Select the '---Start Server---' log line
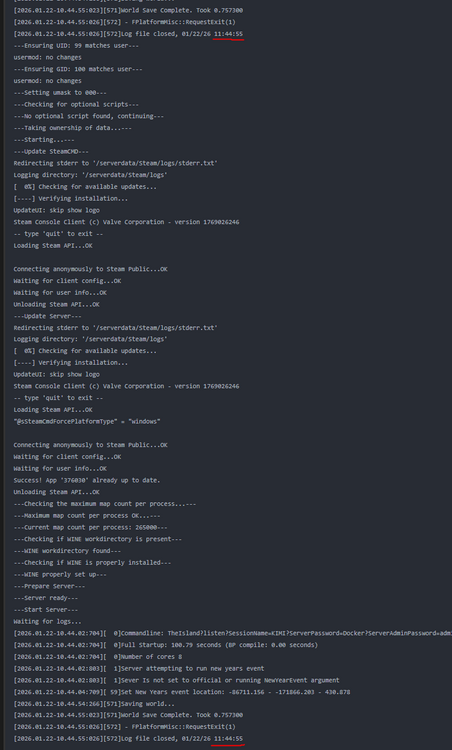452x750 pixels. point(45,609)
